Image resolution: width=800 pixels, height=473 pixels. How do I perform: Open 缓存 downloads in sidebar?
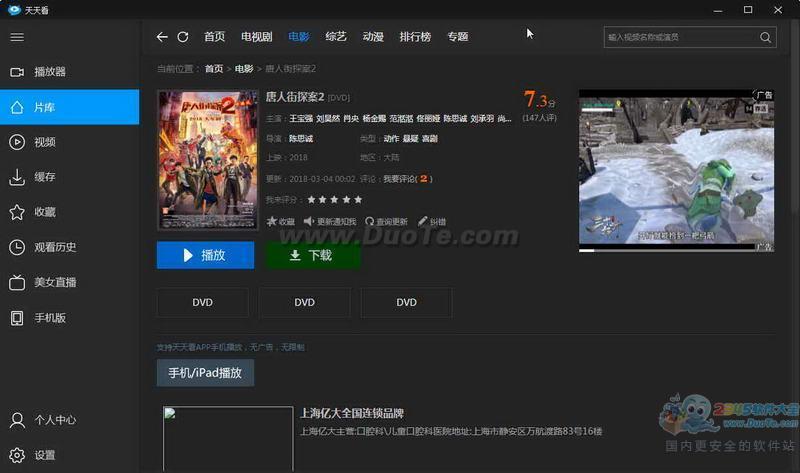69,177
